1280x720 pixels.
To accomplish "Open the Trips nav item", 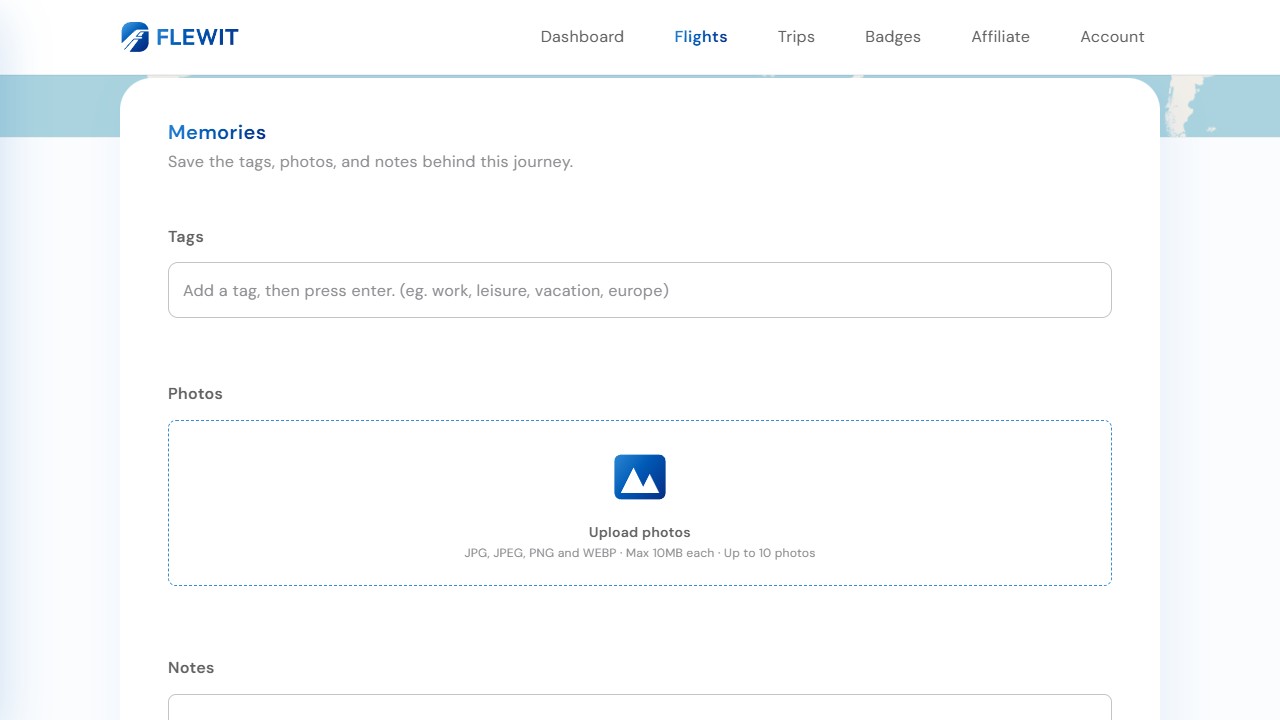I will coord(796,37).
